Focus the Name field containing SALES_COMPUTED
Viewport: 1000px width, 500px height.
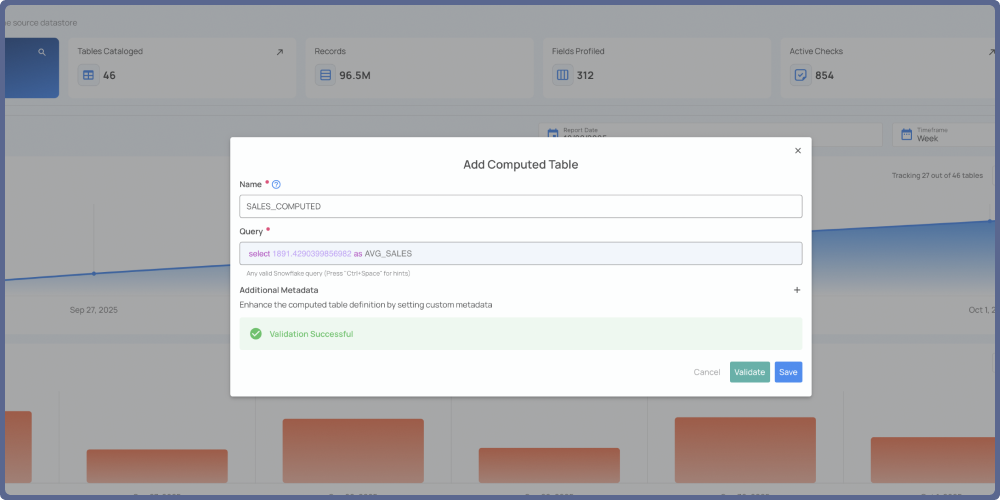point(520,206)
